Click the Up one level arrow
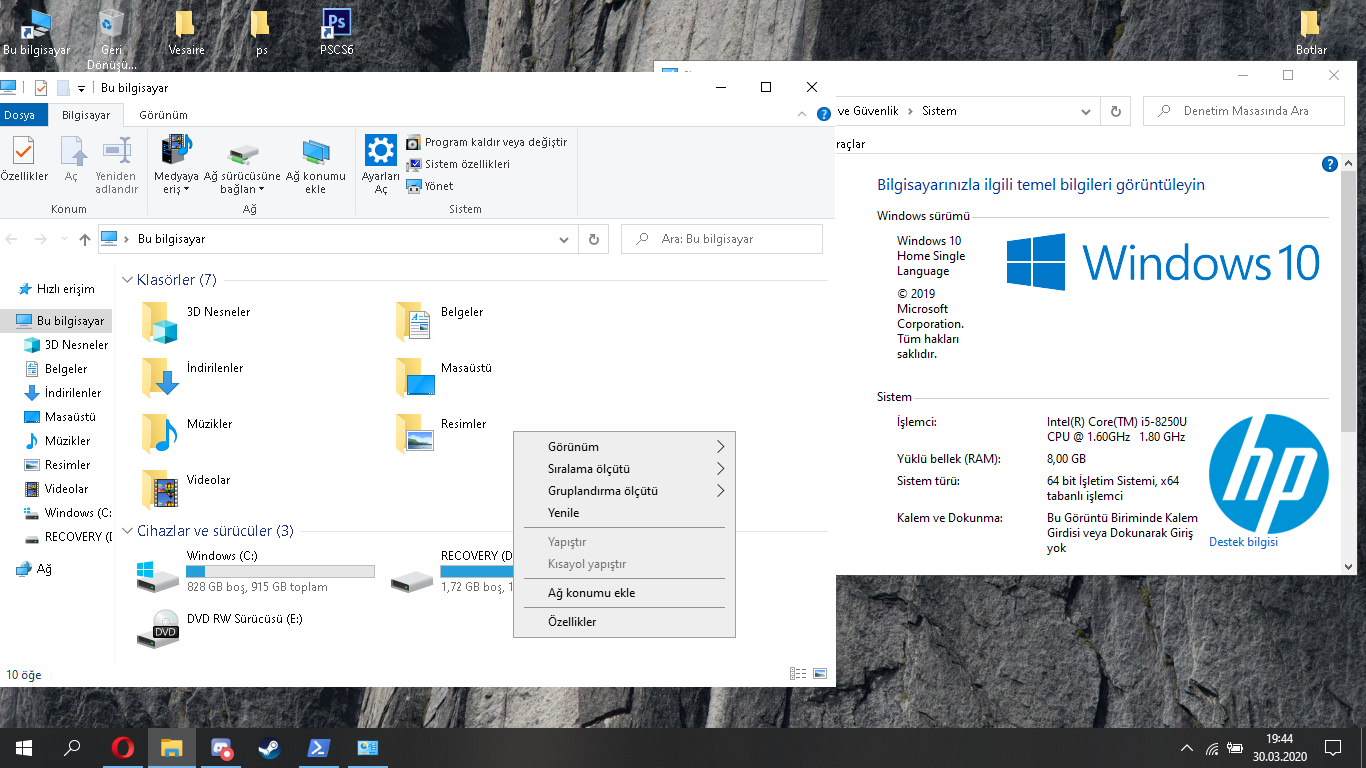Image resolution: width=1366 pixels, height=768 pixels. pos(85,240)
